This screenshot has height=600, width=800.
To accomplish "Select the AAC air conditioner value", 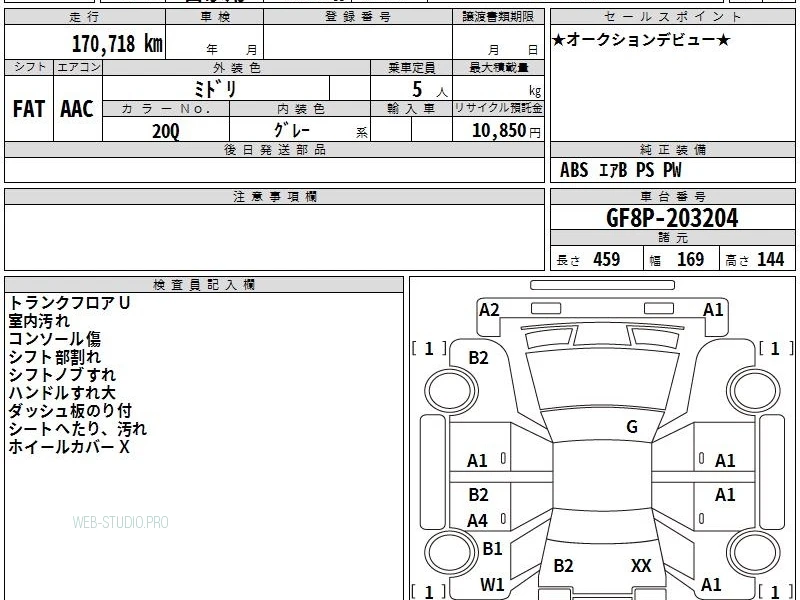I will click(x=77, y=109).
